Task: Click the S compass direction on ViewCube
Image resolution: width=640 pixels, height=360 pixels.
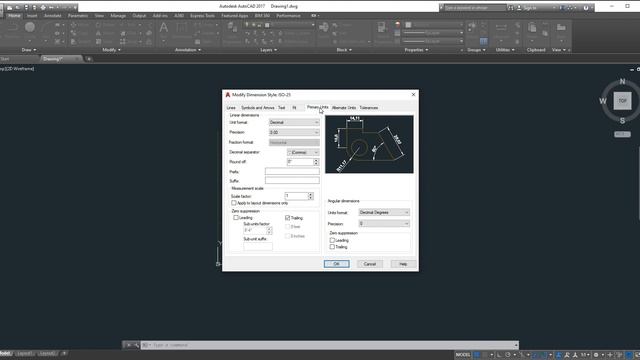Action: [x=622, y=120]
